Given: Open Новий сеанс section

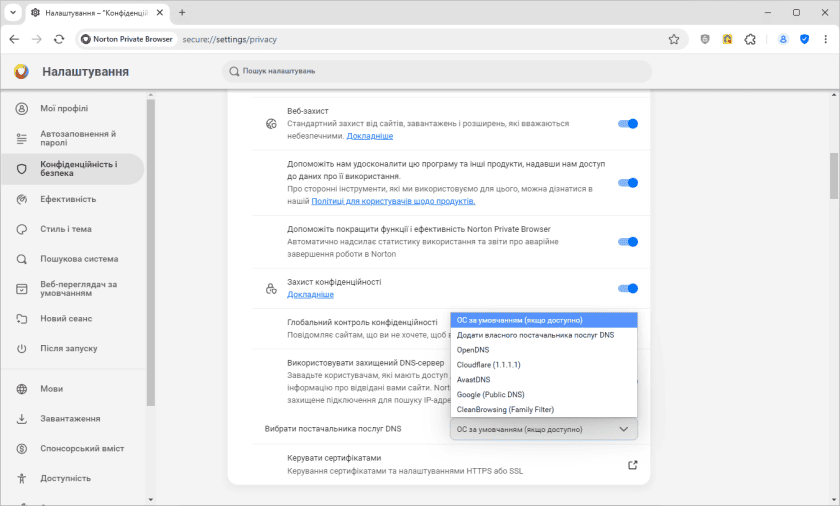Looking at the screenshot, I should coord(72,319).
